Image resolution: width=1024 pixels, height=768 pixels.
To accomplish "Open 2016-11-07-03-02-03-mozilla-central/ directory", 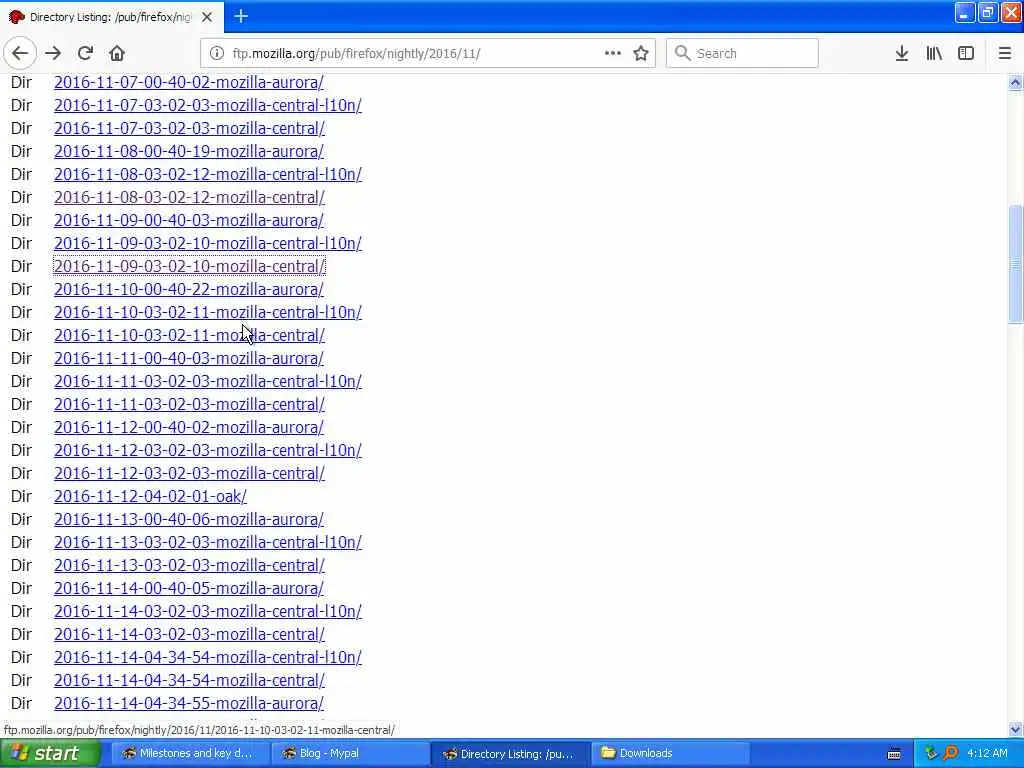I will pos(189,128).
